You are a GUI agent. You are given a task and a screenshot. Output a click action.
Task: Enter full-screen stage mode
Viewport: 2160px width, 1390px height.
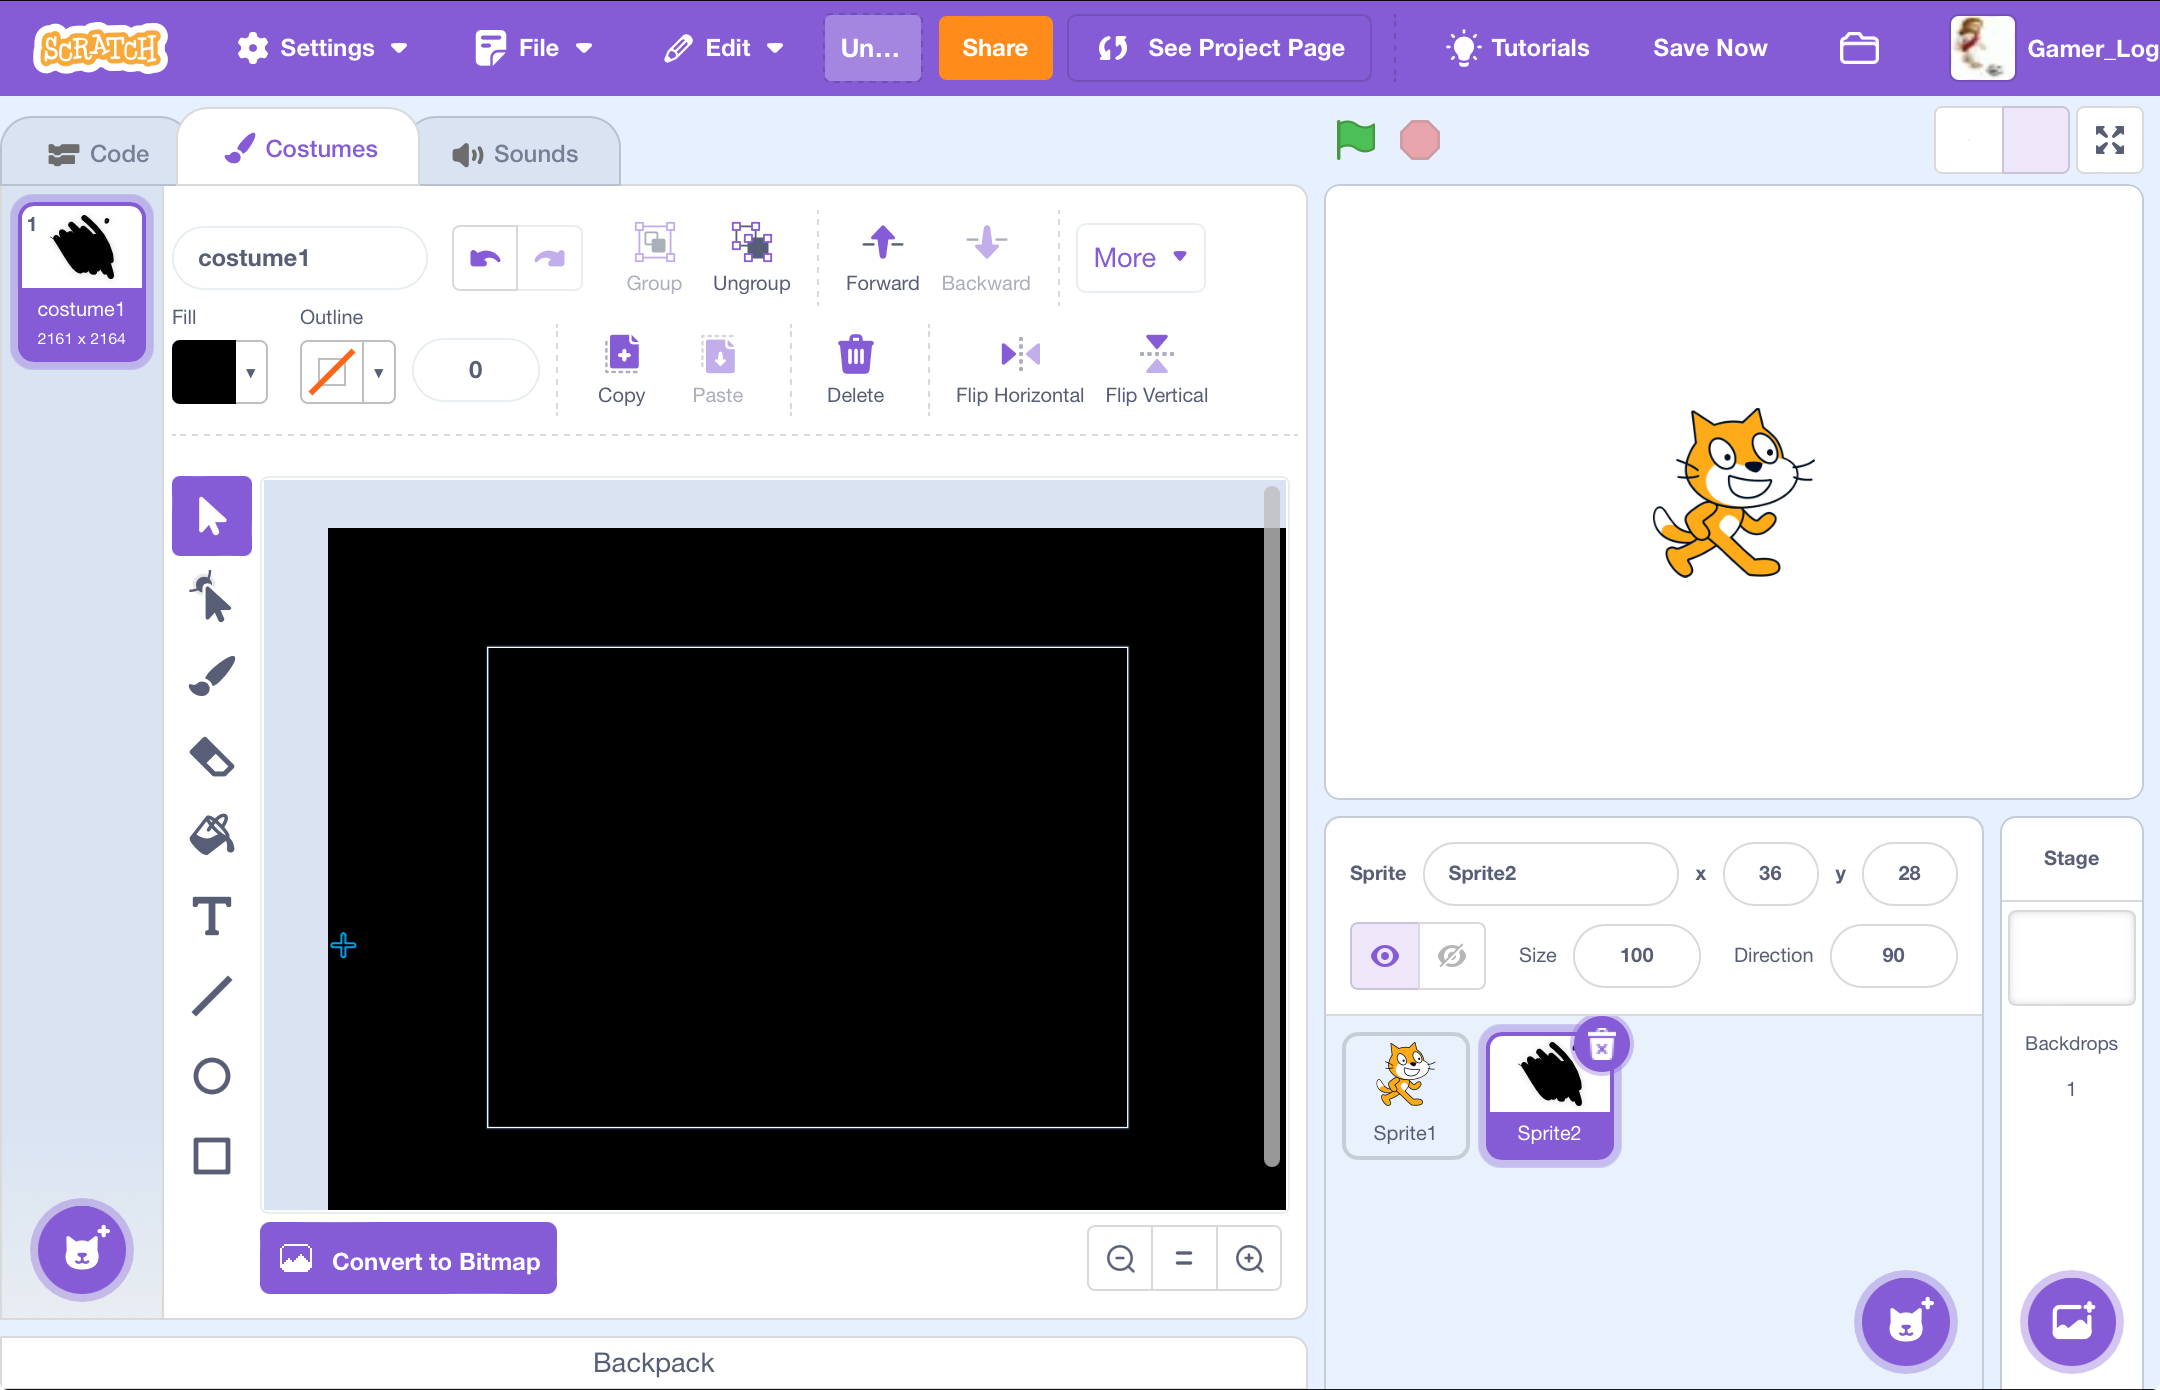click(2109, 140)
